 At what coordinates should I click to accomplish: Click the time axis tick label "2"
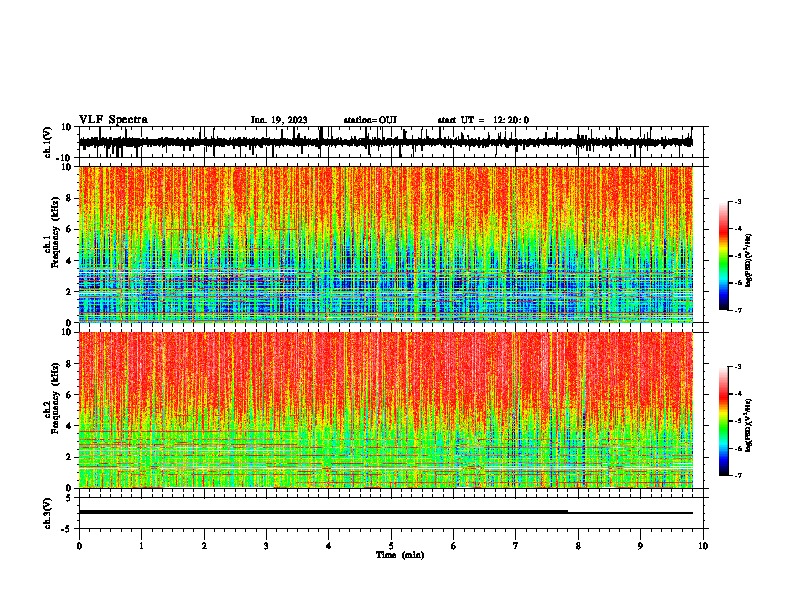204,546
